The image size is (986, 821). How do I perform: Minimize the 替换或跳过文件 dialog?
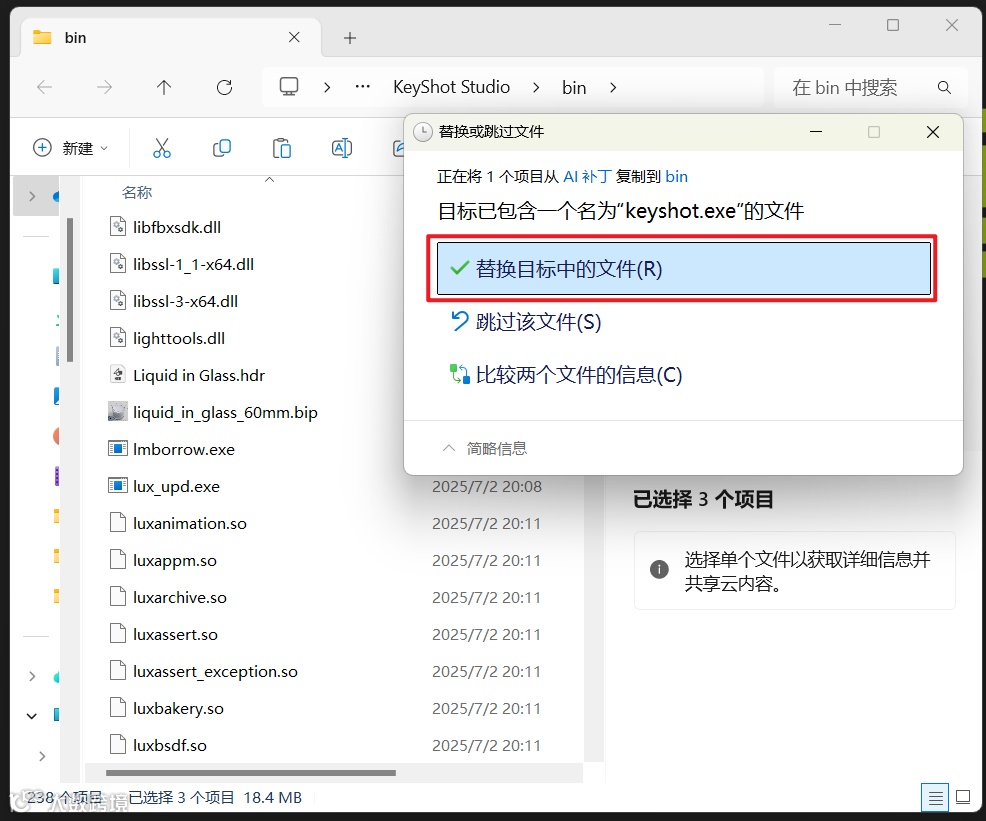tap(816, 132)
